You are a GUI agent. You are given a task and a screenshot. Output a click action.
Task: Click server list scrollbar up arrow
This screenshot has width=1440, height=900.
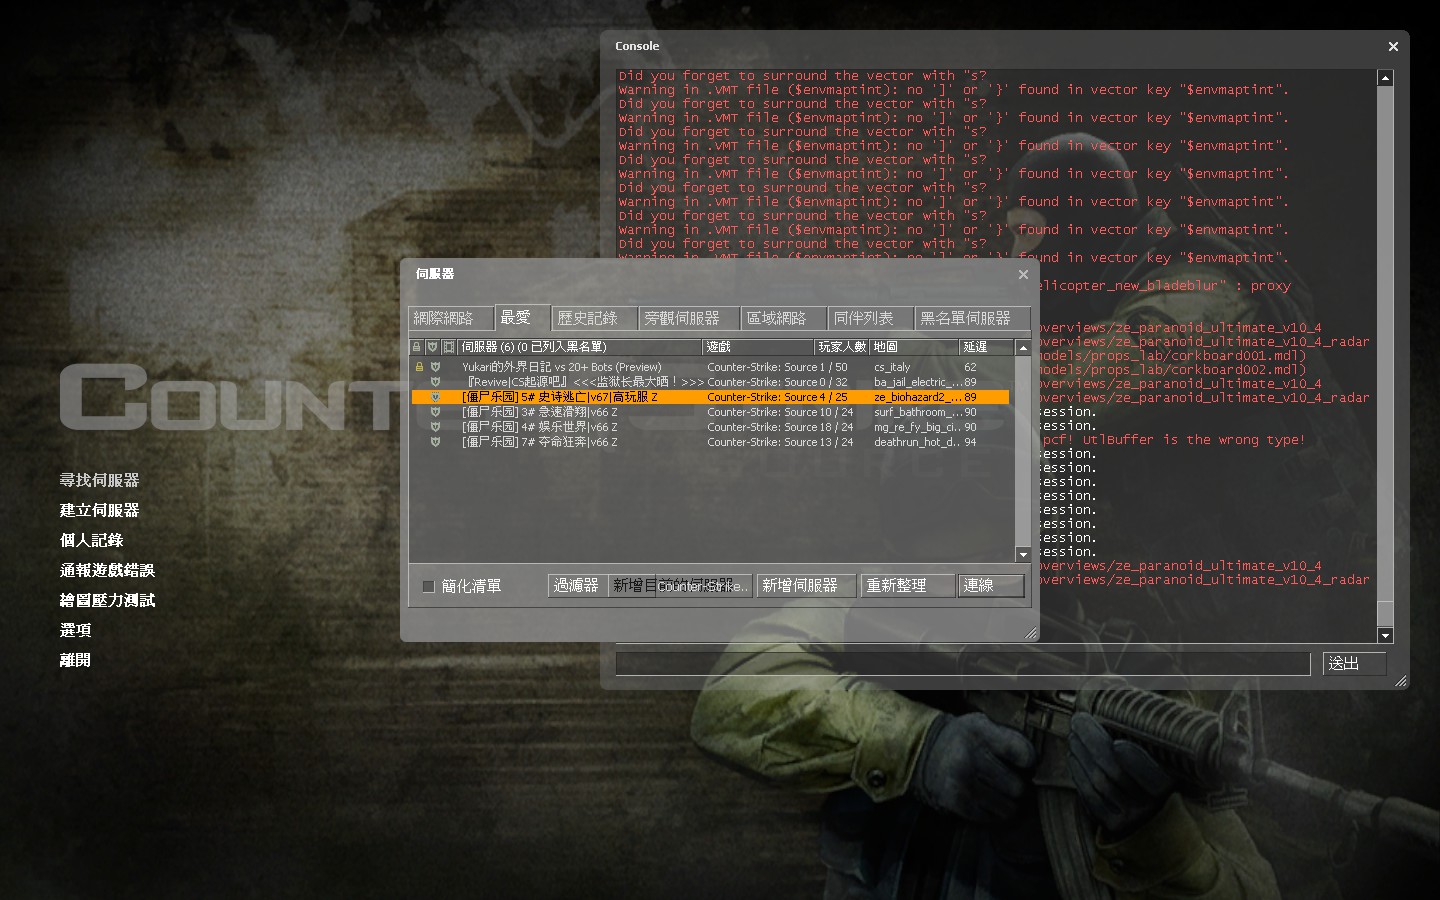tap(1023, 347)
